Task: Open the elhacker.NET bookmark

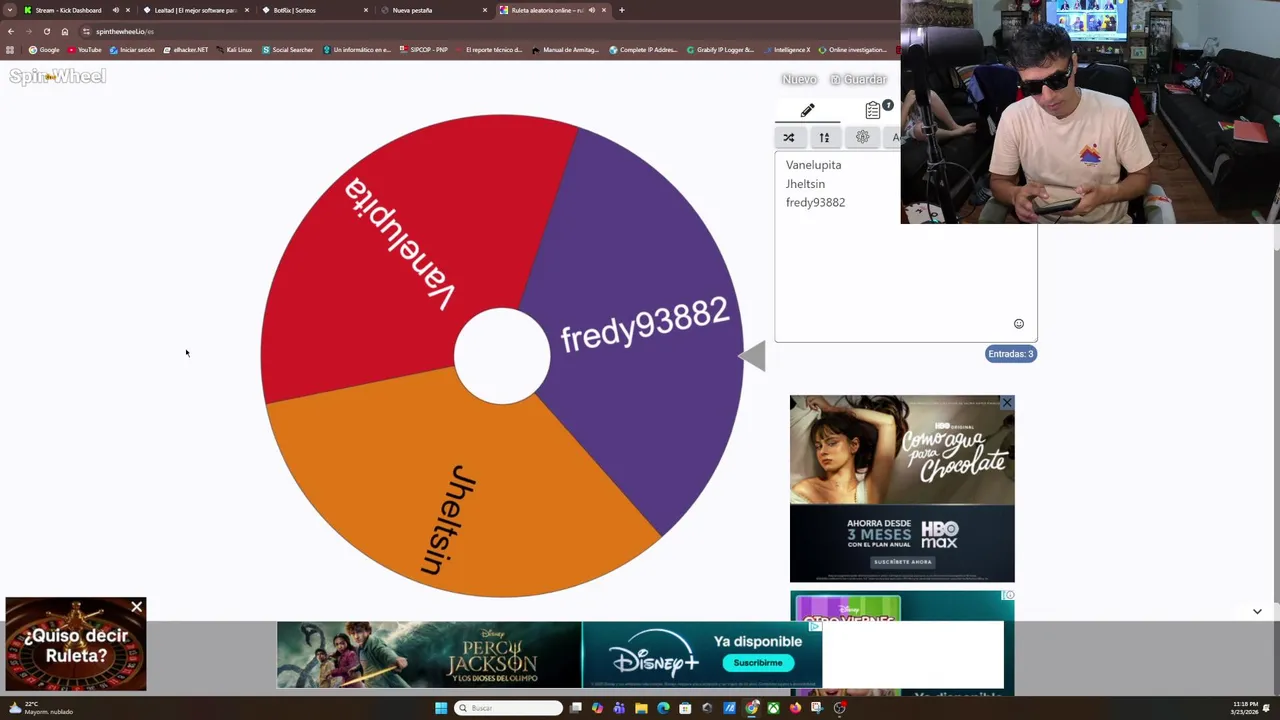Action: 186,50
